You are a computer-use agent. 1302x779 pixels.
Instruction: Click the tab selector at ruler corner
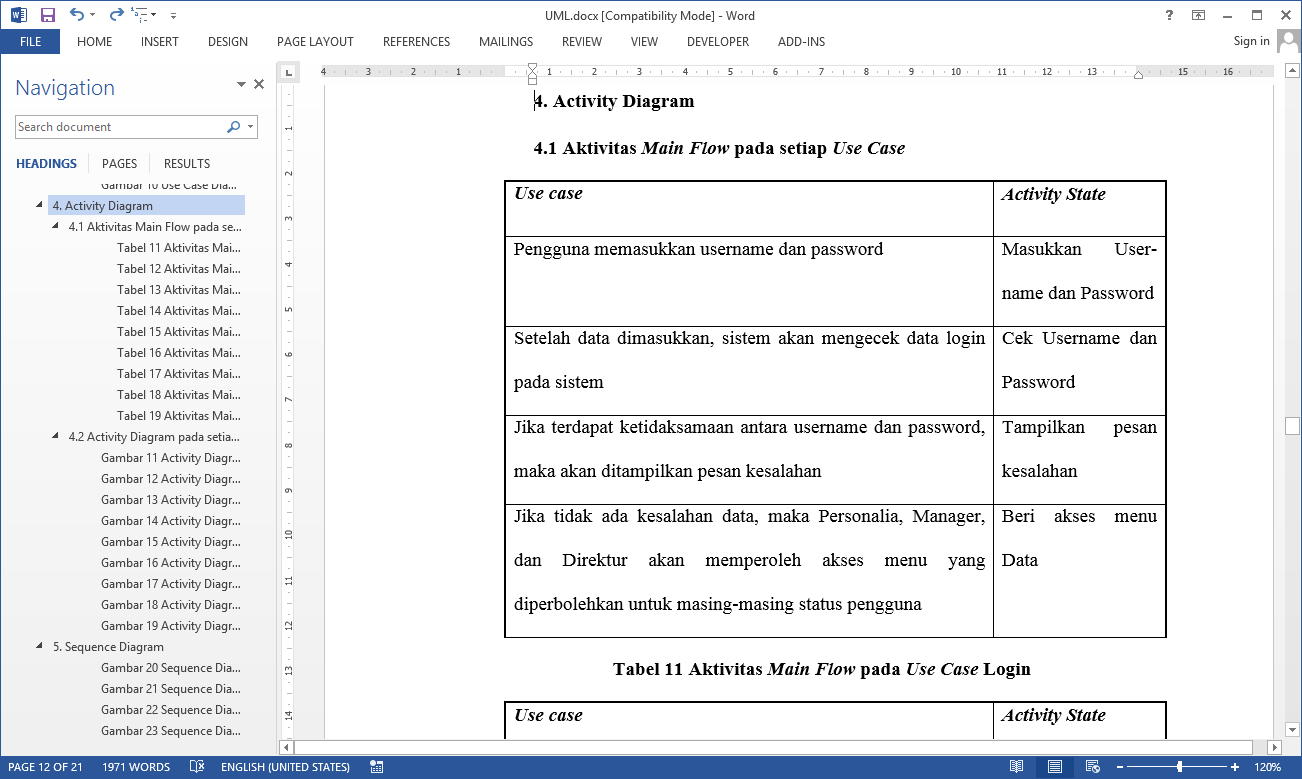[x=288, y=72]
